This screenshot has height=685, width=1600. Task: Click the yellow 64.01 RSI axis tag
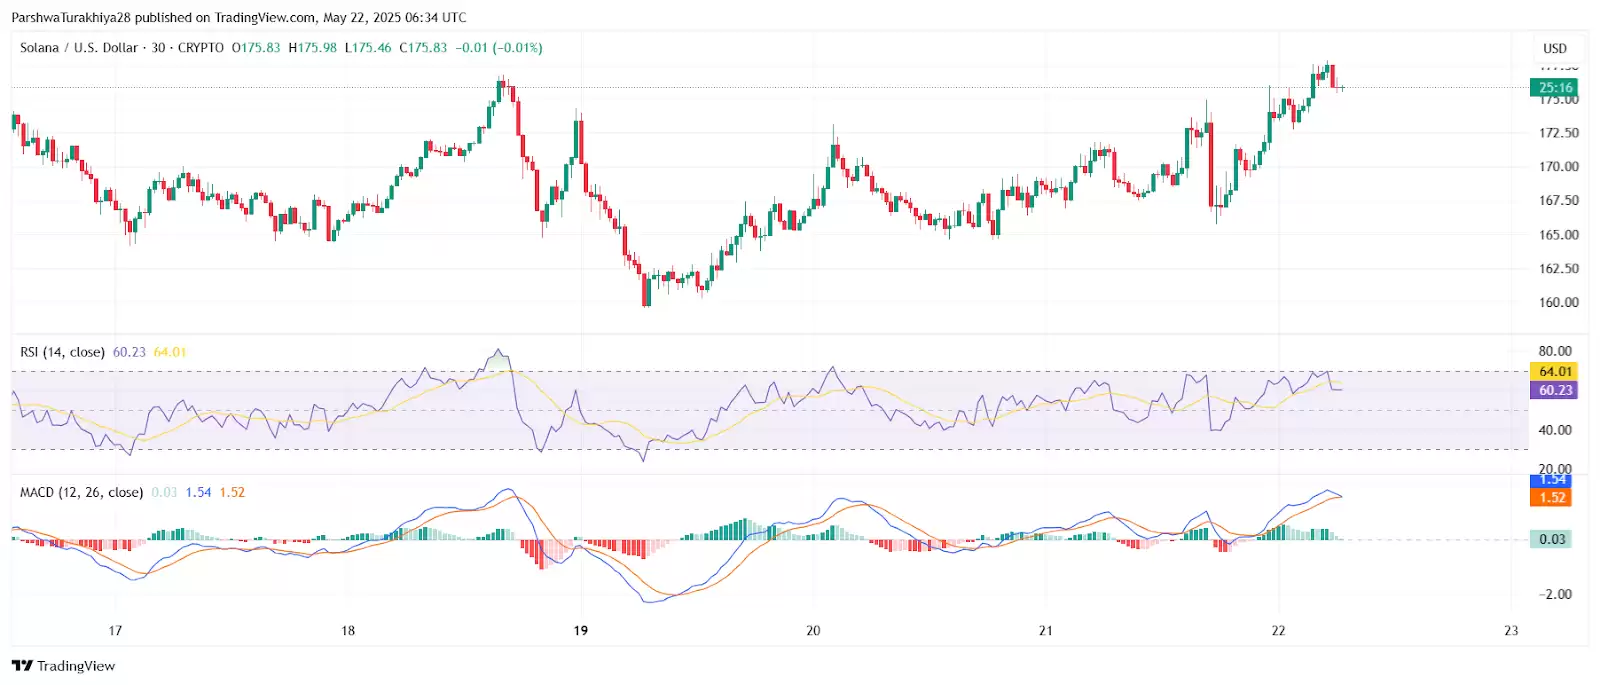point(1554,371)
